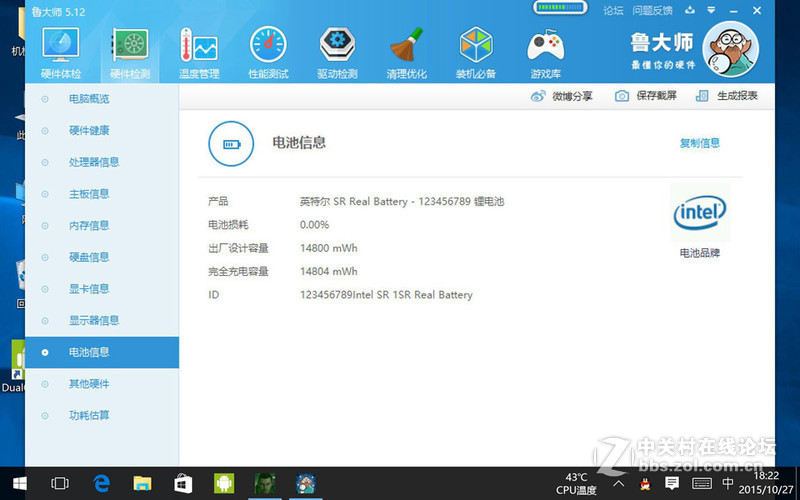Click the 鲁大师 mascot avatar

pyautogui.click(x=731, y=49)
